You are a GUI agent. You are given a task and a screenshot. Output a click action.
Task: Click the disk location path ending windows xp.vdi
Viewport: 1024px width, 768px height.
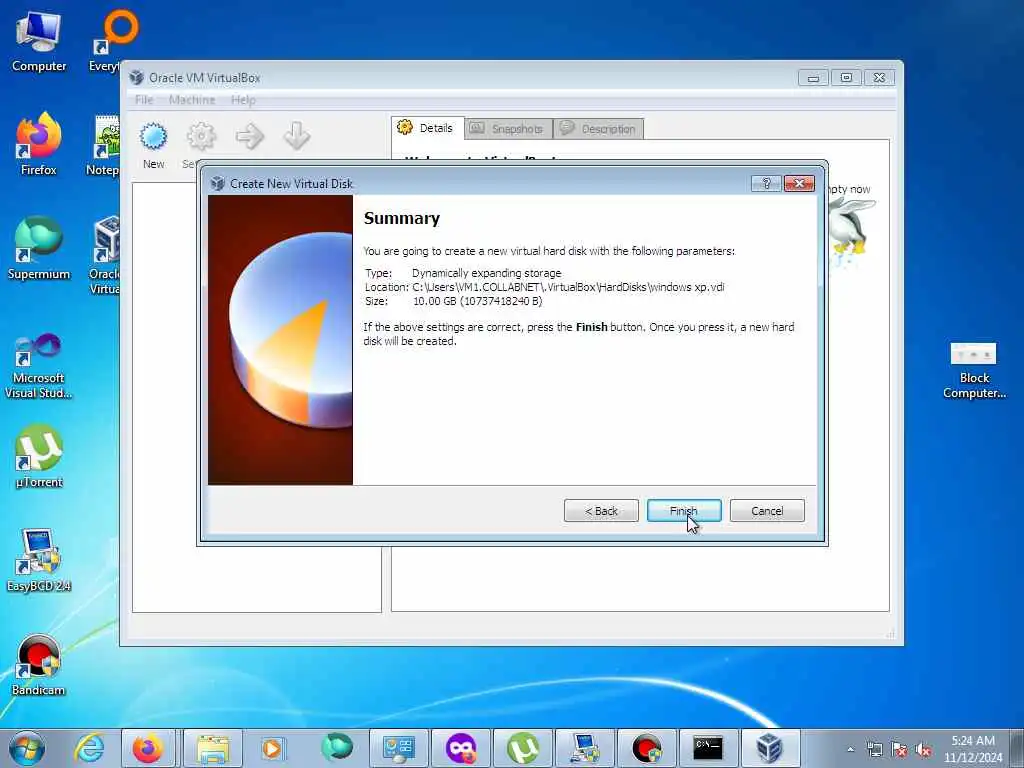tap(568, 287)
